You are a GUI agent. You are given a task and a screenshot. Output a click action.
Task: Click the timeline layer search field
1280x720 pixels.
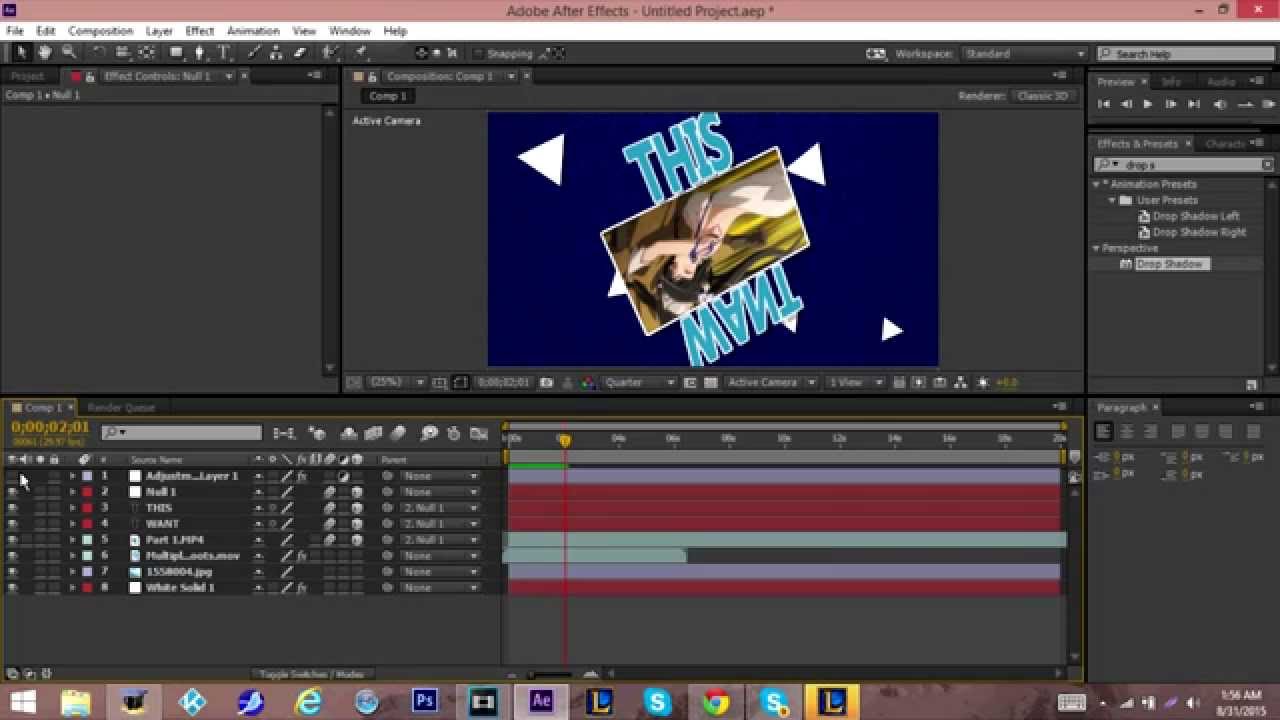pyautogui.click(x=181, y=433)
